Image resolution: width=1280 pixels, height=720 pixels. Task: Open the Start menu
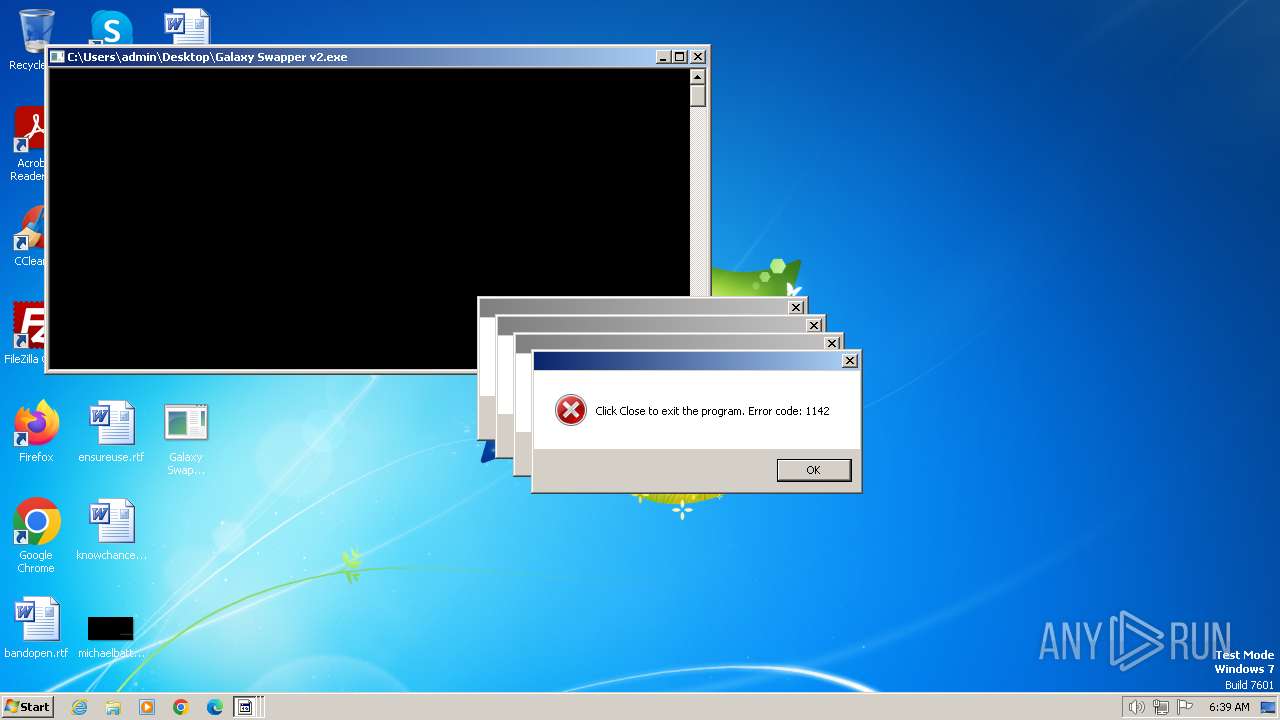(28, 706)
